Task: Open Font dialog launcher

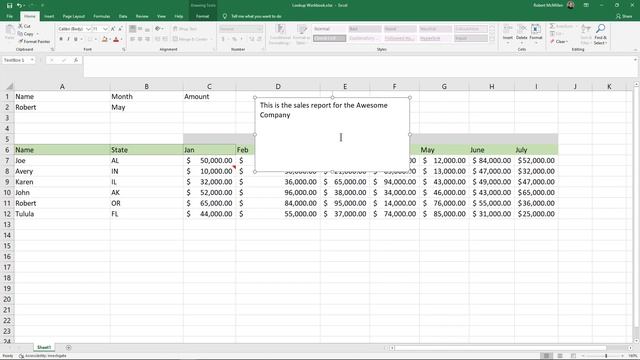Action: [124, 49]
